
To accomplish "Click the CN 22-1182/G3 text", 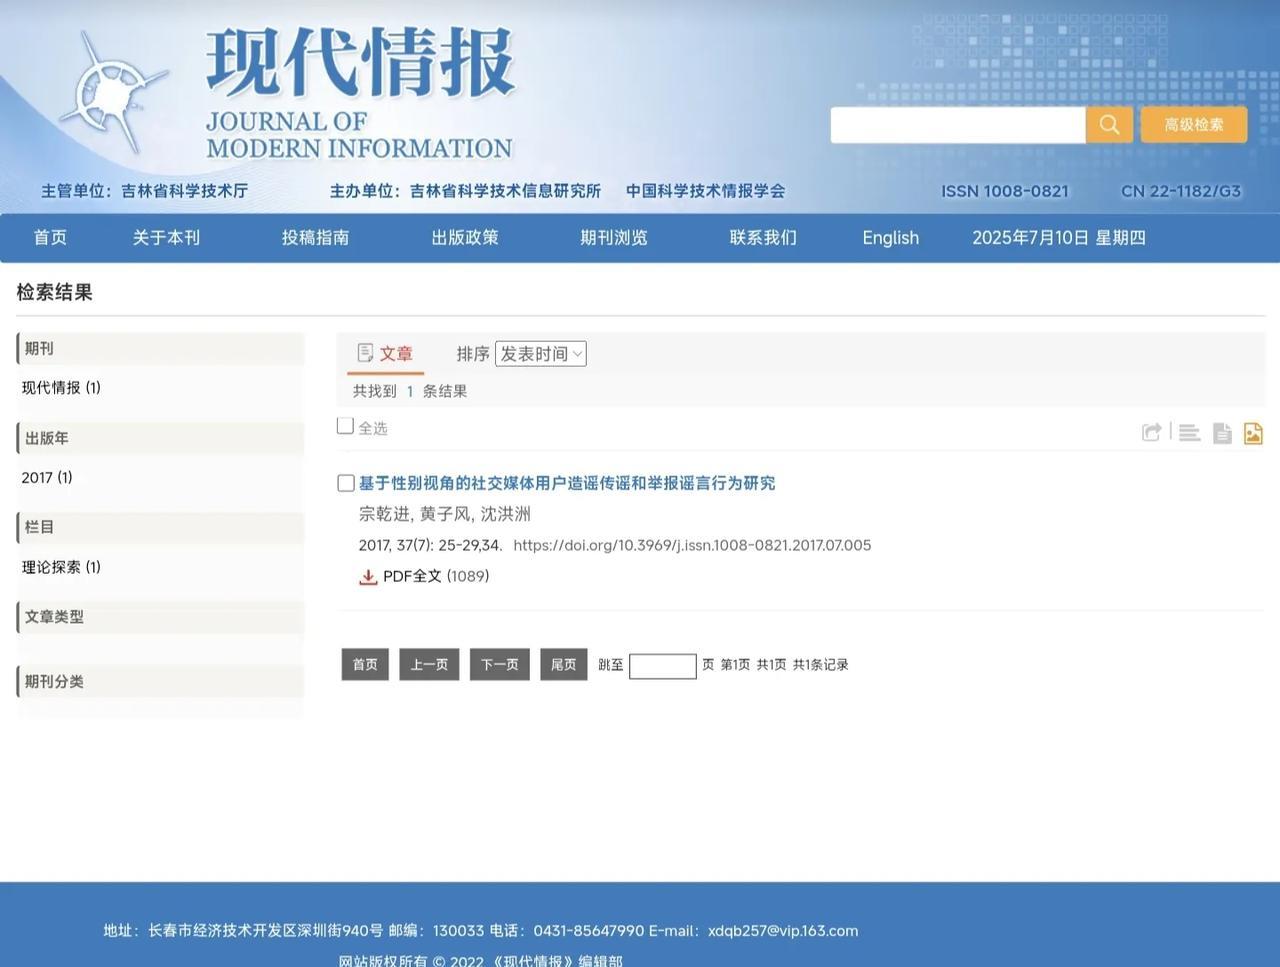I will [1181, 191].
